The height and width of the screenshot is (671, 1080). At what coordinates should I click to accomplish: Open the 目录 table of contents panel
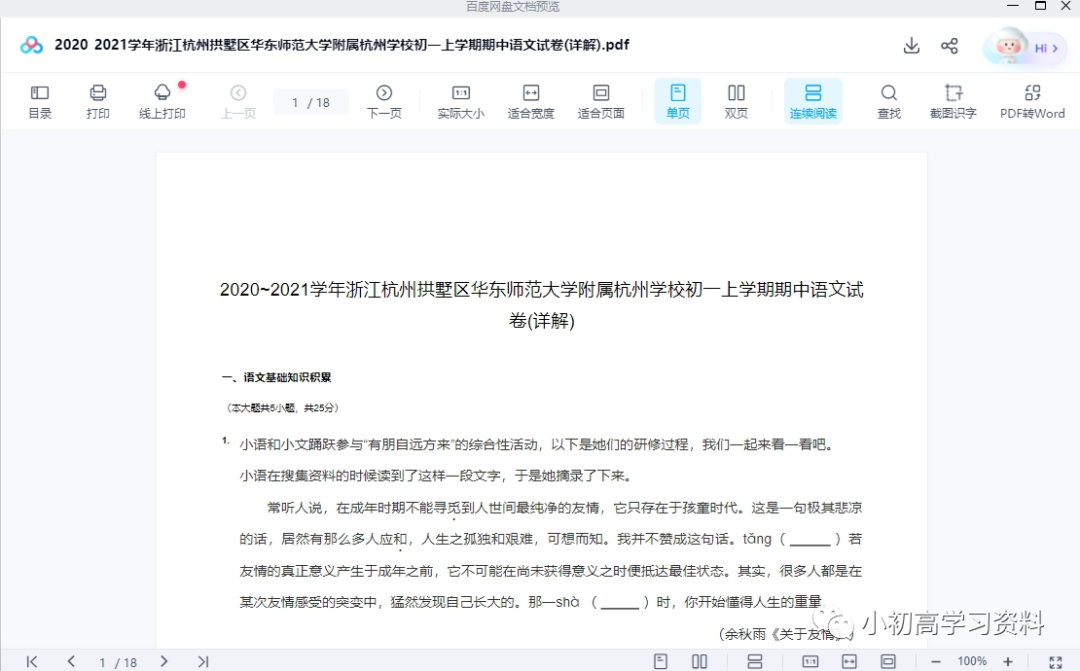[x=40, y=101]
